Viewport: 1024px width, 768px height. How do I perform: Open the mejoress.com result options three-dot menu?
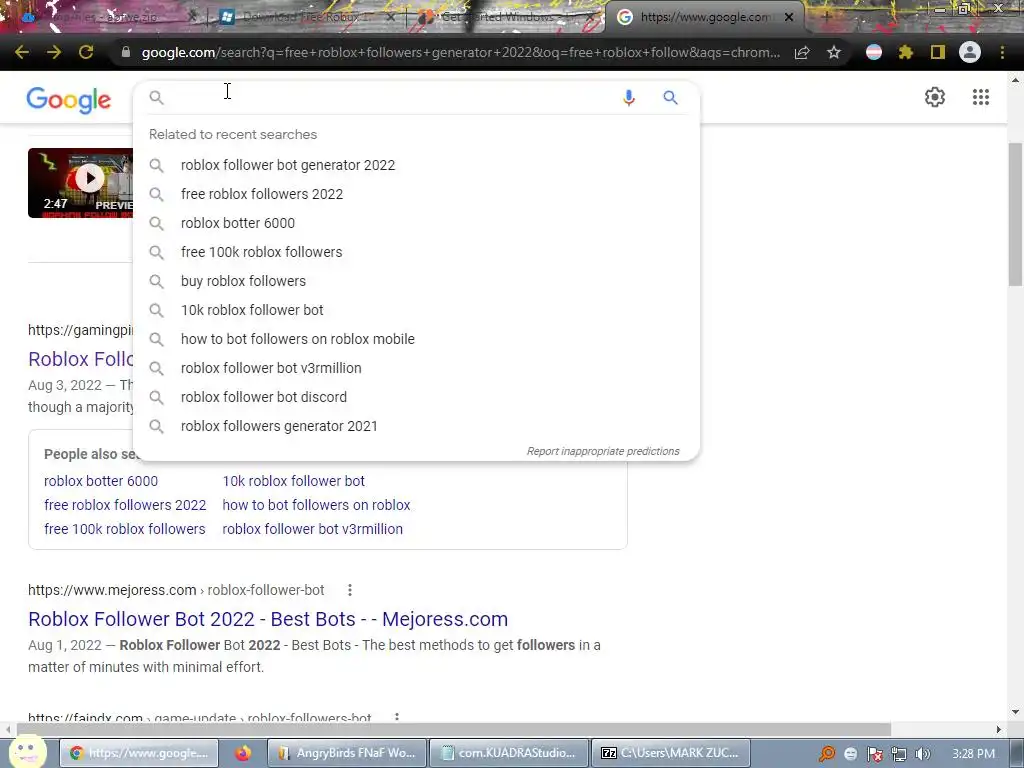350,590
